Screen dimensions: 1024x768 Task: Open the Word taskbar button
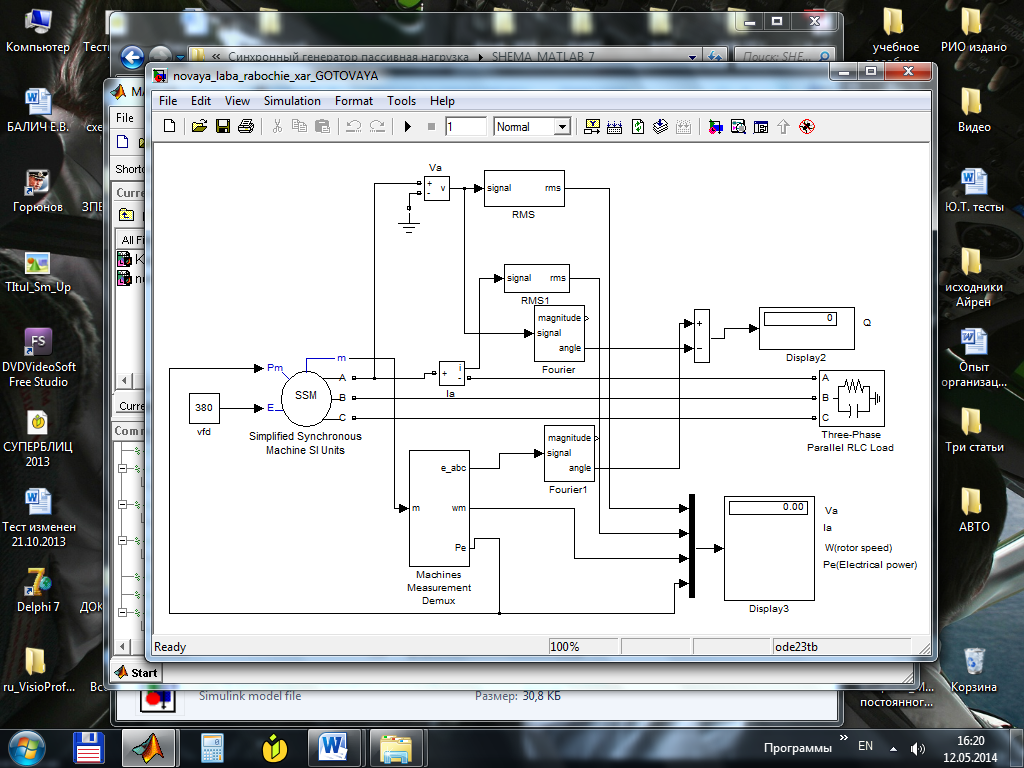(334, 748)
